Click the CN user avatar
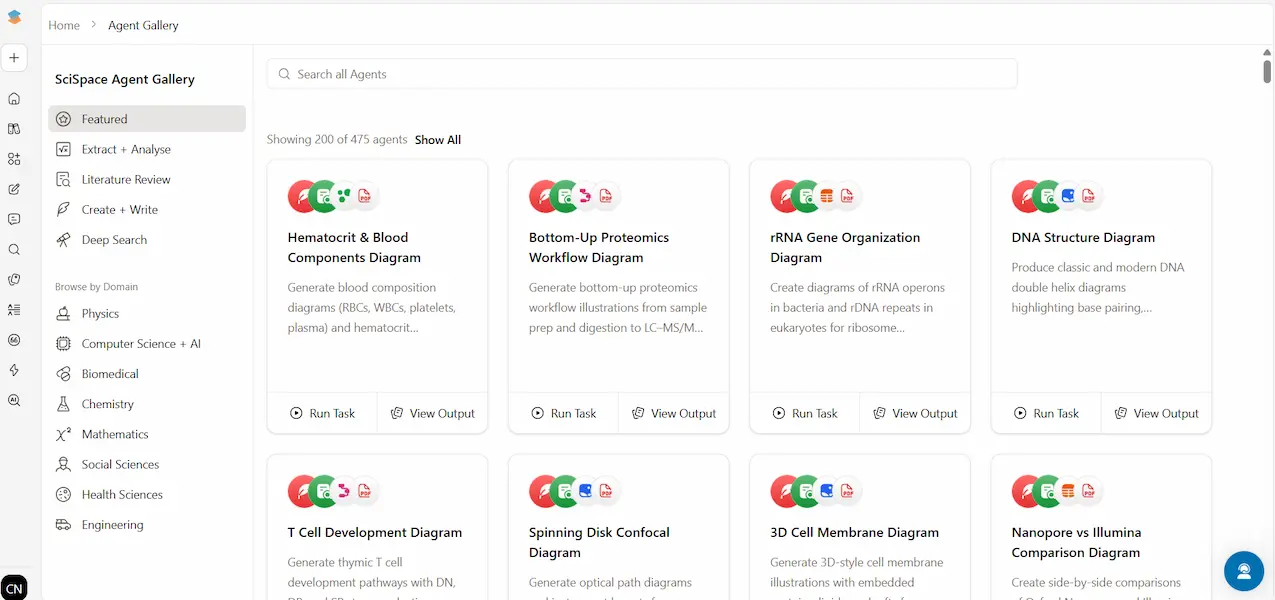The width and height of the screenshot is (1275, 600). [14, 587]
